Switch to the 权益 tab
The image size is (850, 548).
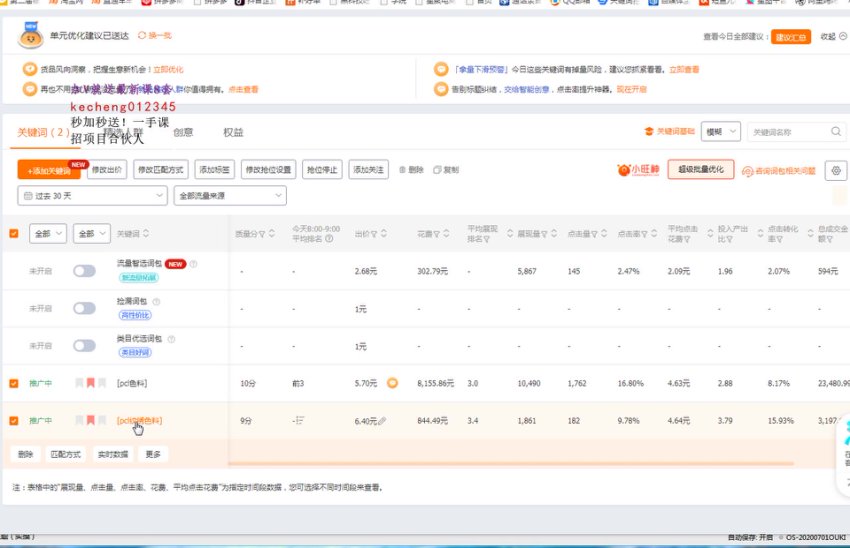pyautogui.click(x=233, y=132)
